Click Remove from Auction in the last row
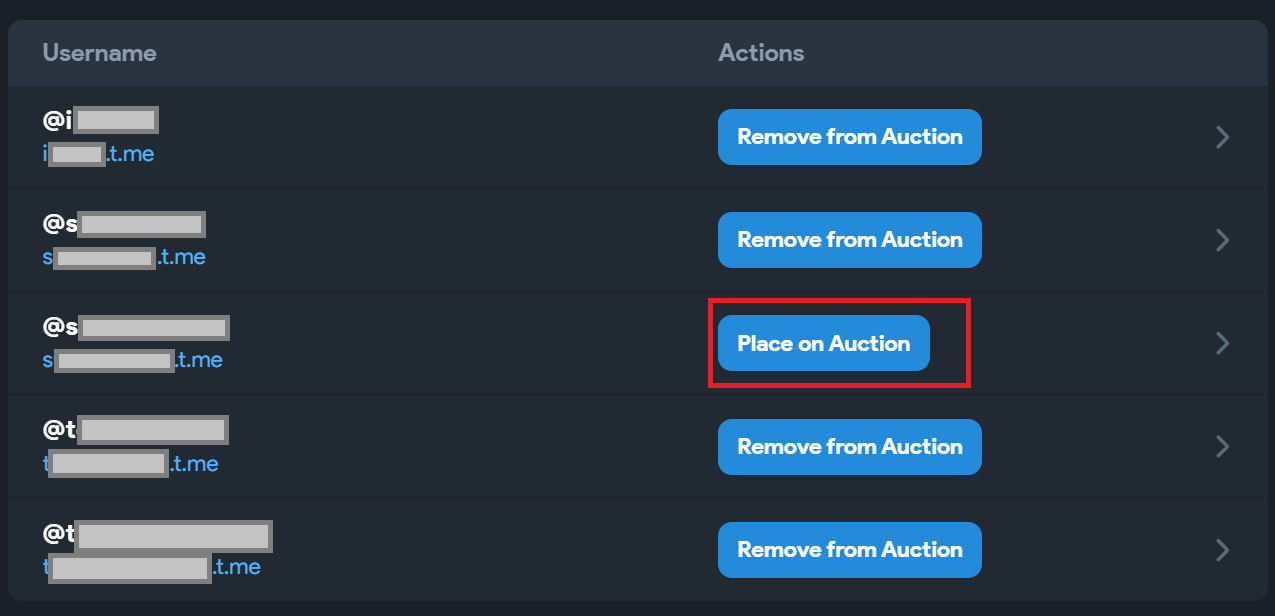Screen dimensions: 1275x616 coord(849,550)
